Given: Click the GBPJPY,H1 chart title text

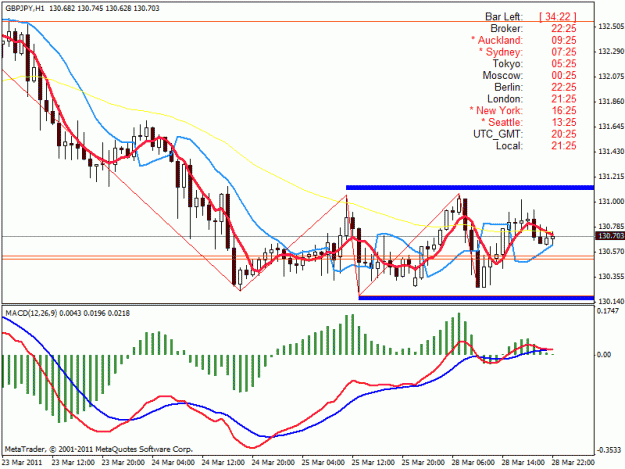Looking at the screenshot, I should pos(82,8).
